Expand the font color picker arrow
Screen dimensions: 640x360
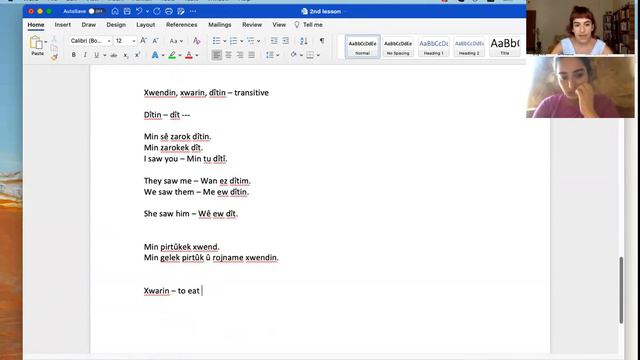[197, 56]
